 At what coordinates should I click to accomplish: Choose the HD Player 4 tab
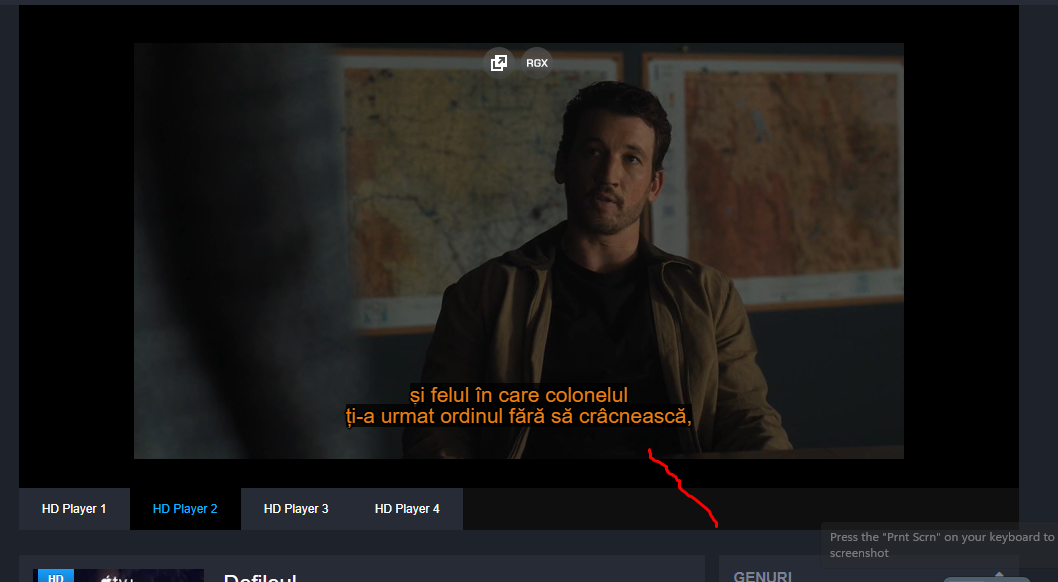coord(407,508)
